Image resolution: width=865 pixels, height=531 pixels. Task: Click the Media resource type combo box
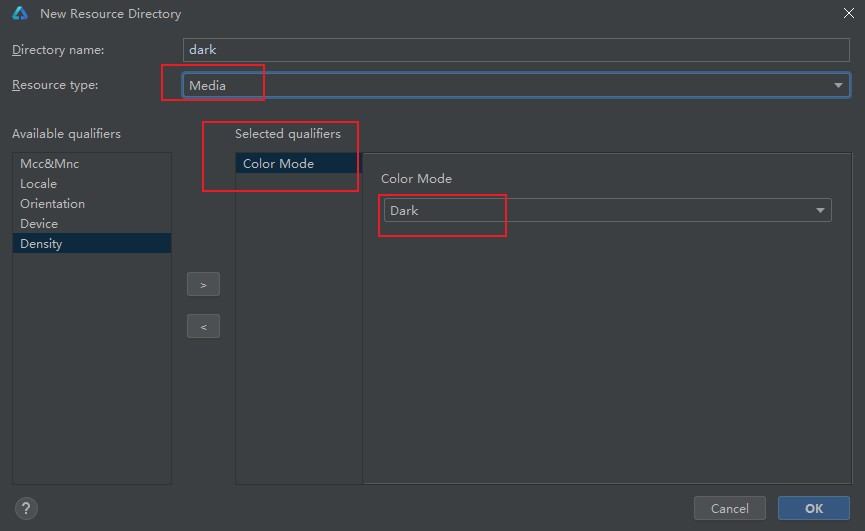coord(500,86)
